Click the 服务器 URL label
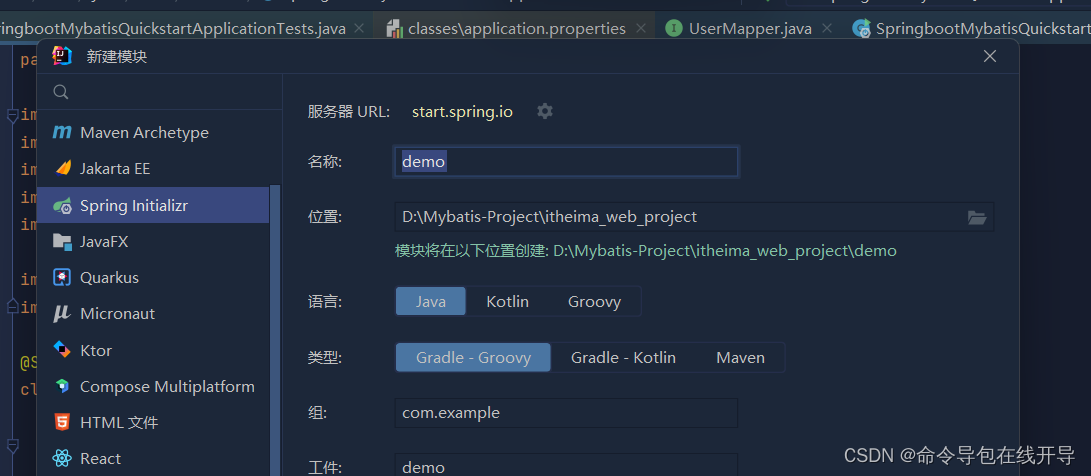The width and height of the screenshot is (1091, 476). coord(349,111)
